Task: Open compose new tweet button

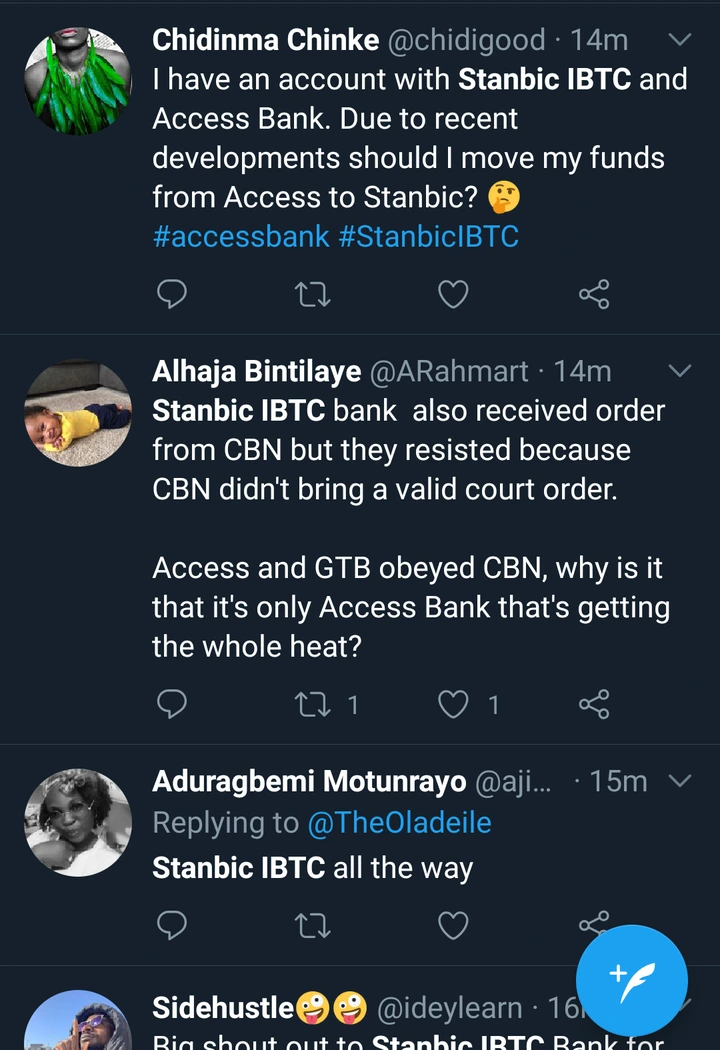Action: coord(632,980)
